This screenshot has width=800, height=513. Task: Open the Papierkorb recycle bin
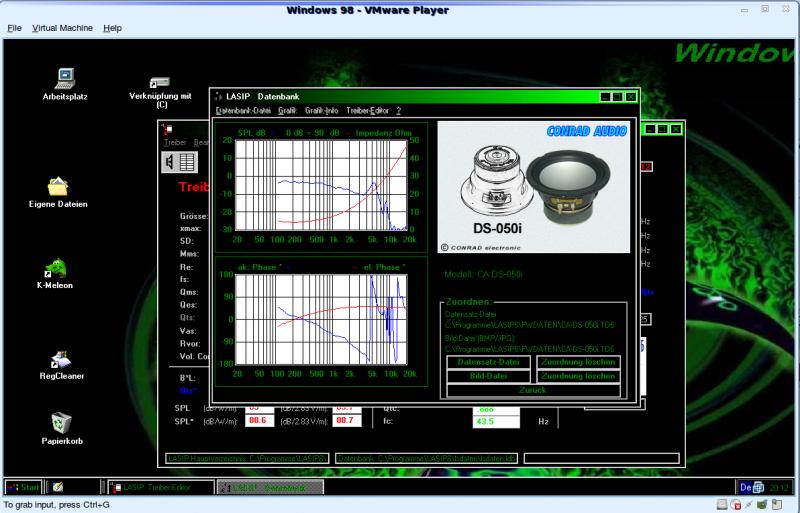click(61, 423)
